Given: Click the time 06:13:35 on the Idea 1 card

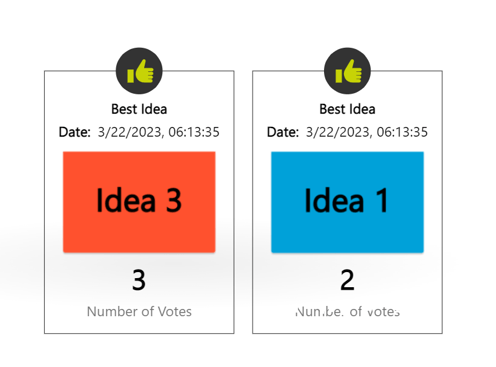Looking at the screenshot, I should pos(402,132).
